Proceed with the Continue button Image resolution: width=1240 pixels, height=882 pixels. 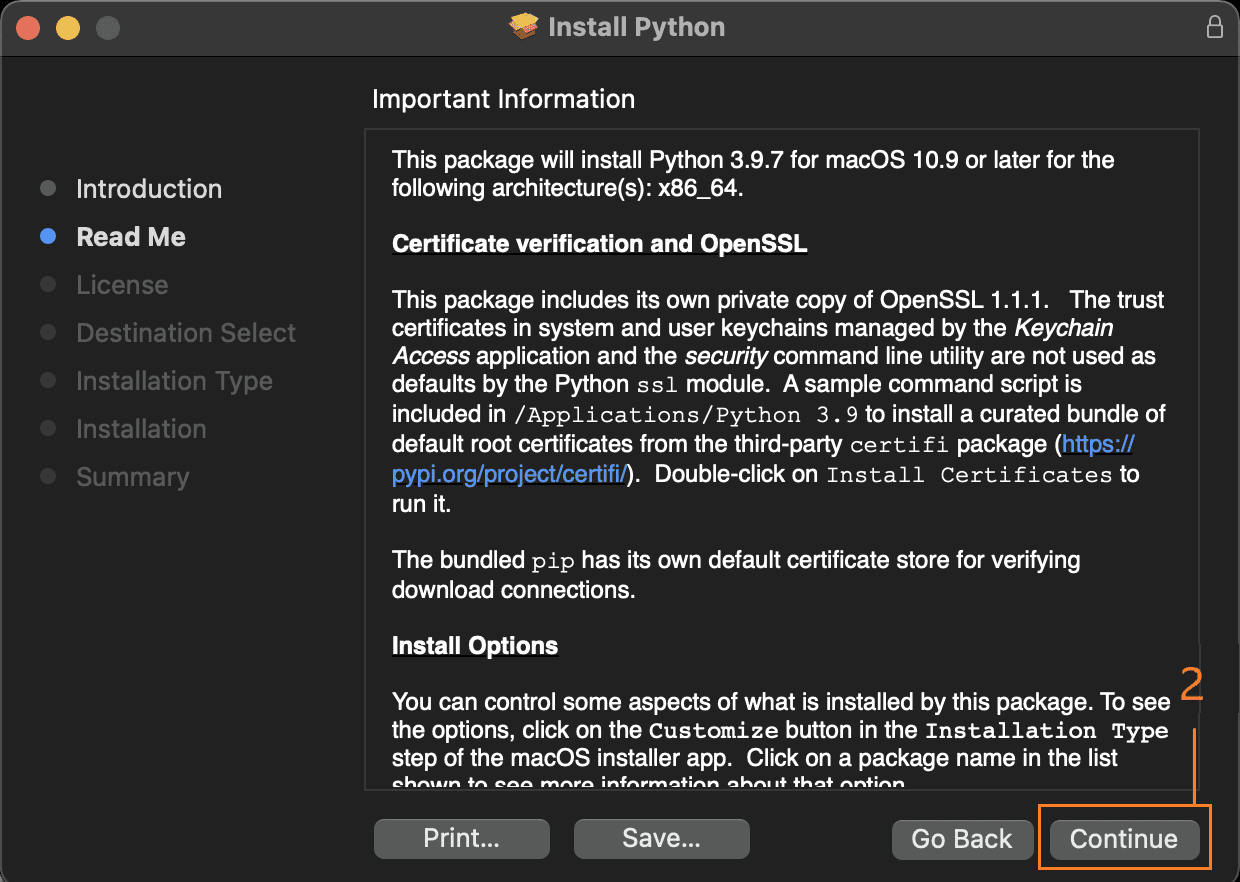point(1123,839)
